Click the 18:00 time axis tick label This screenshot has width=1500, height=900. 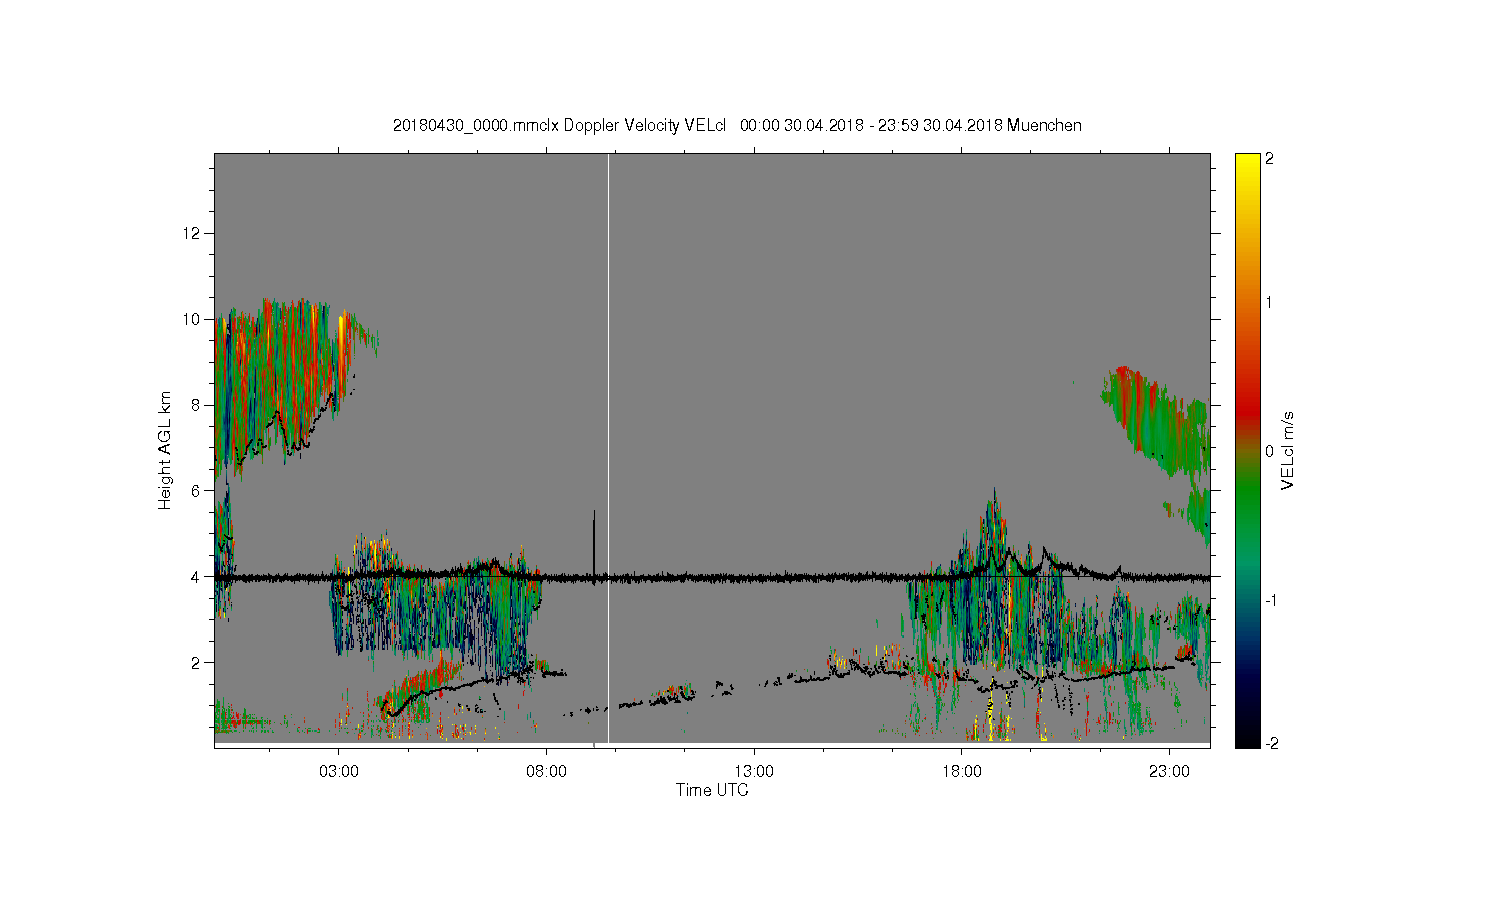pos(962,771)
